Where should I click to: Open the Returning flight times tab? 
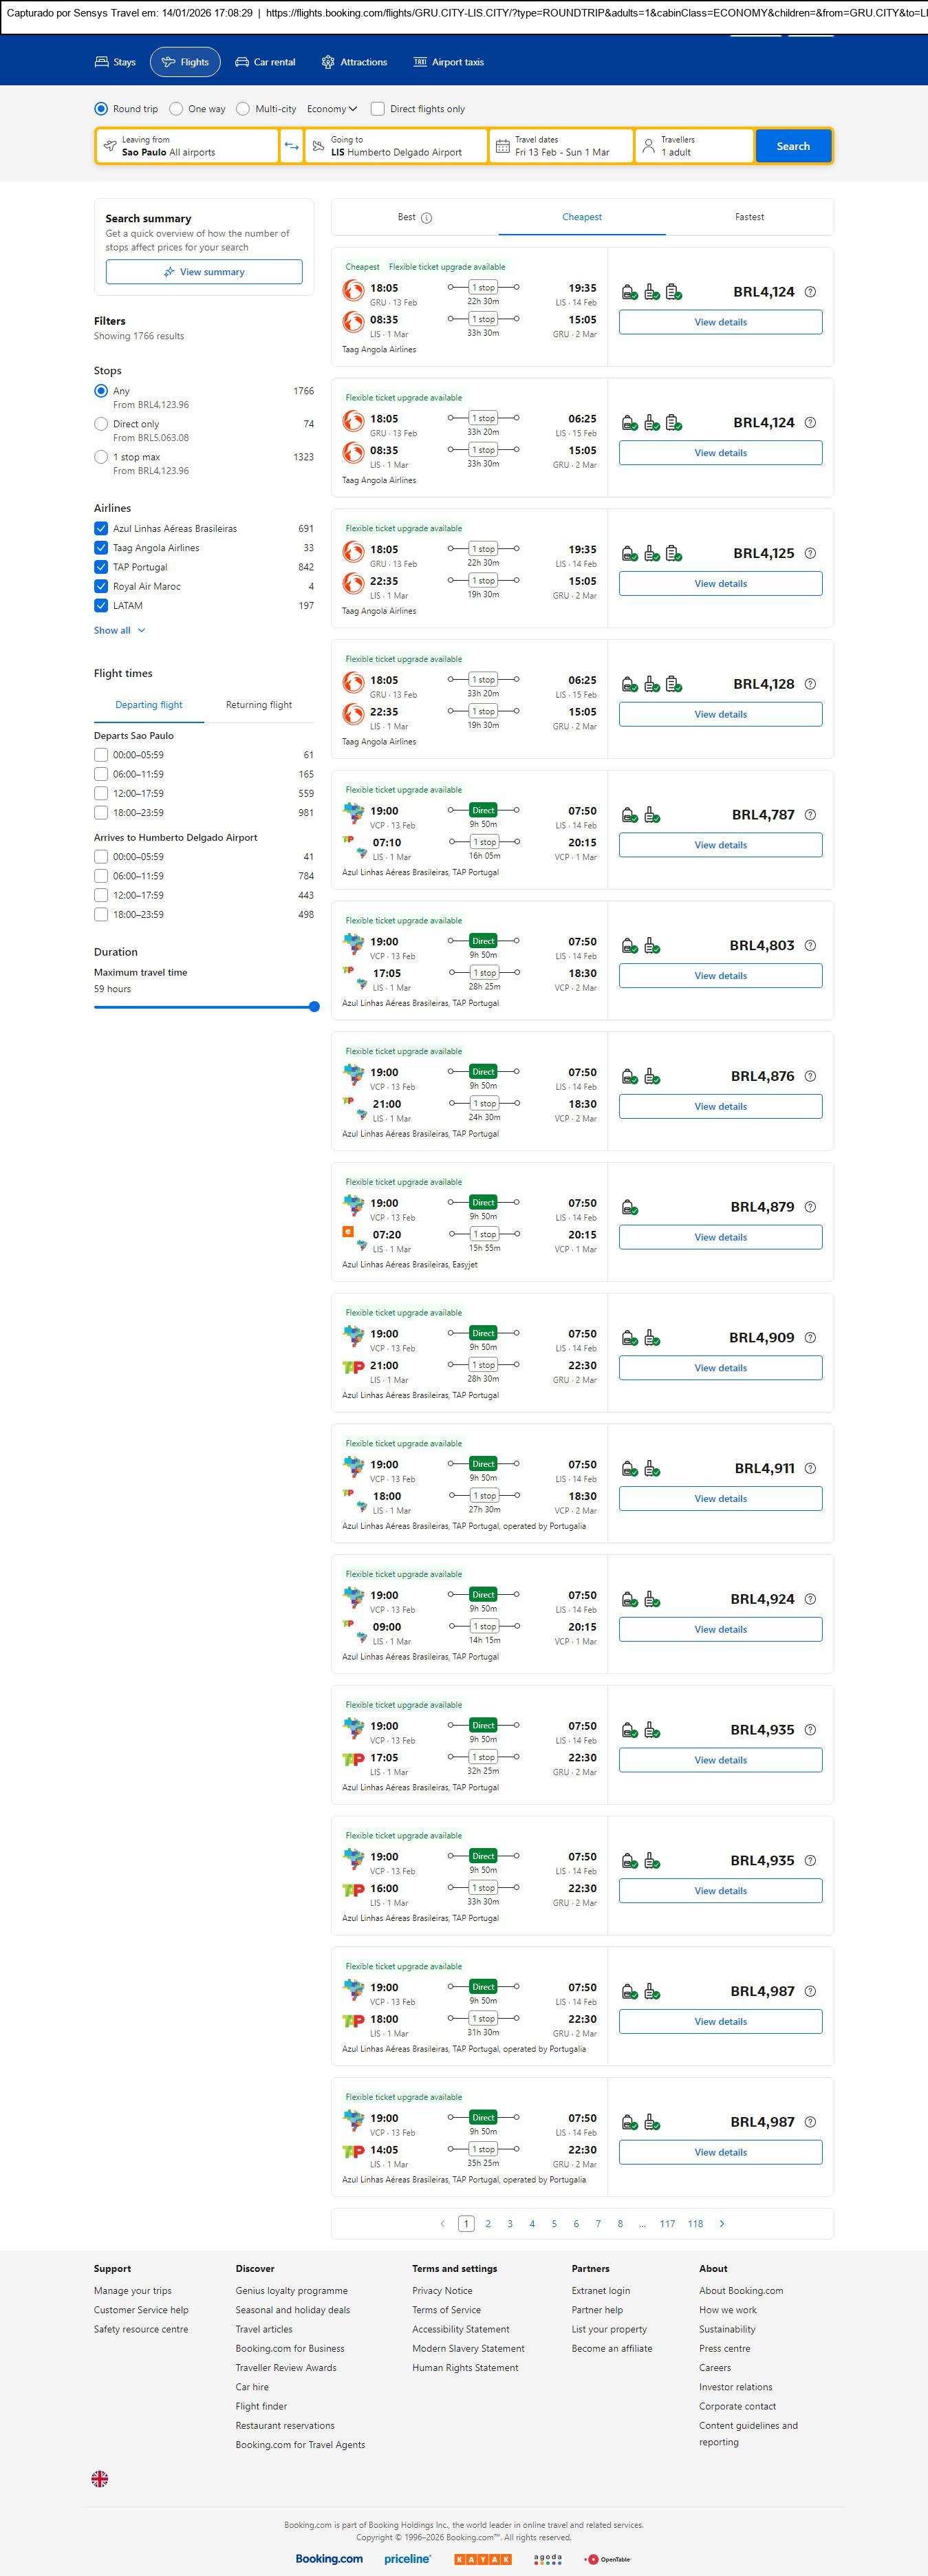click(x=259, y=705)
